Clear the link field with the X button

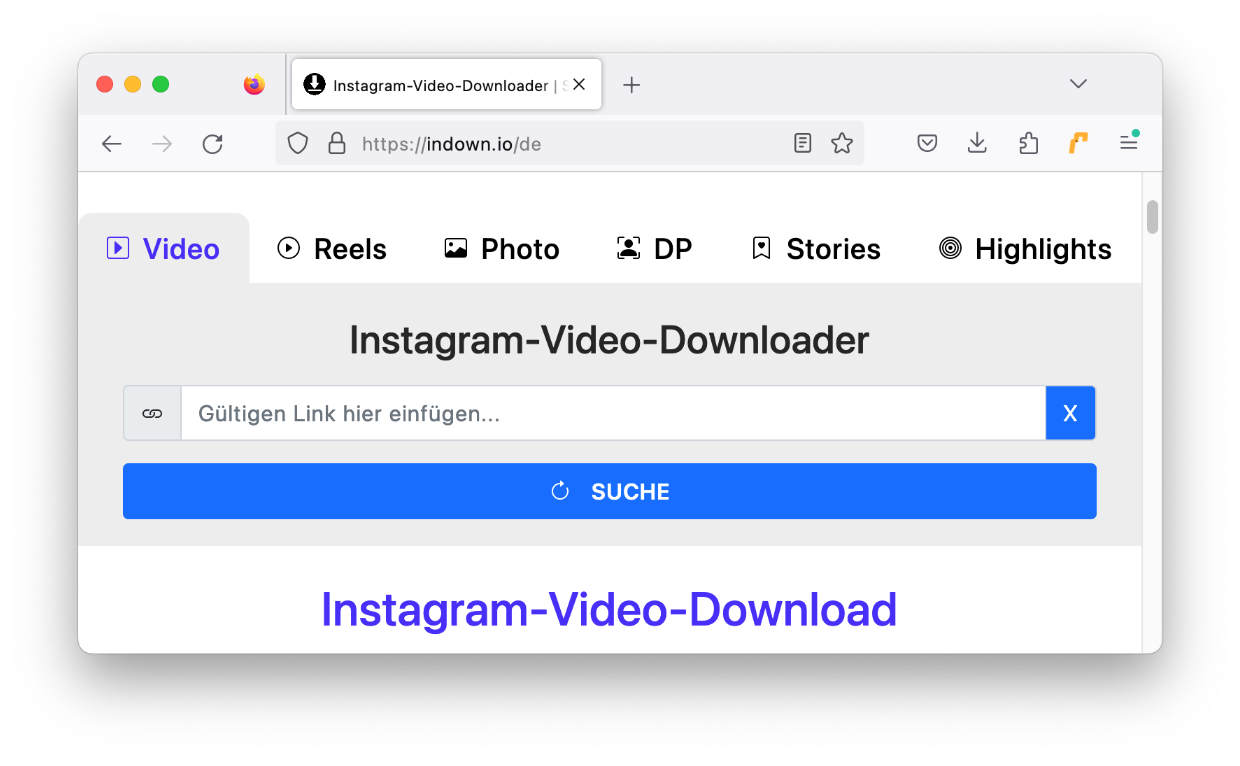[x=1070, y=413]
